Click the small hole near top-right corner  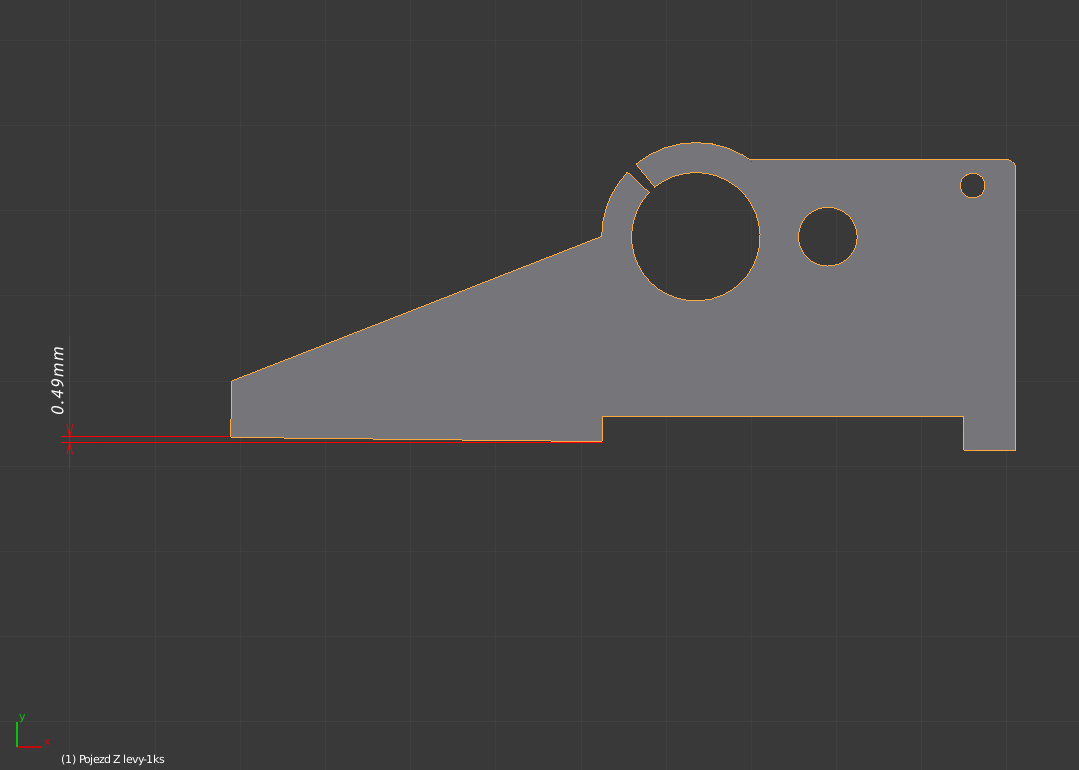(972, 185)
